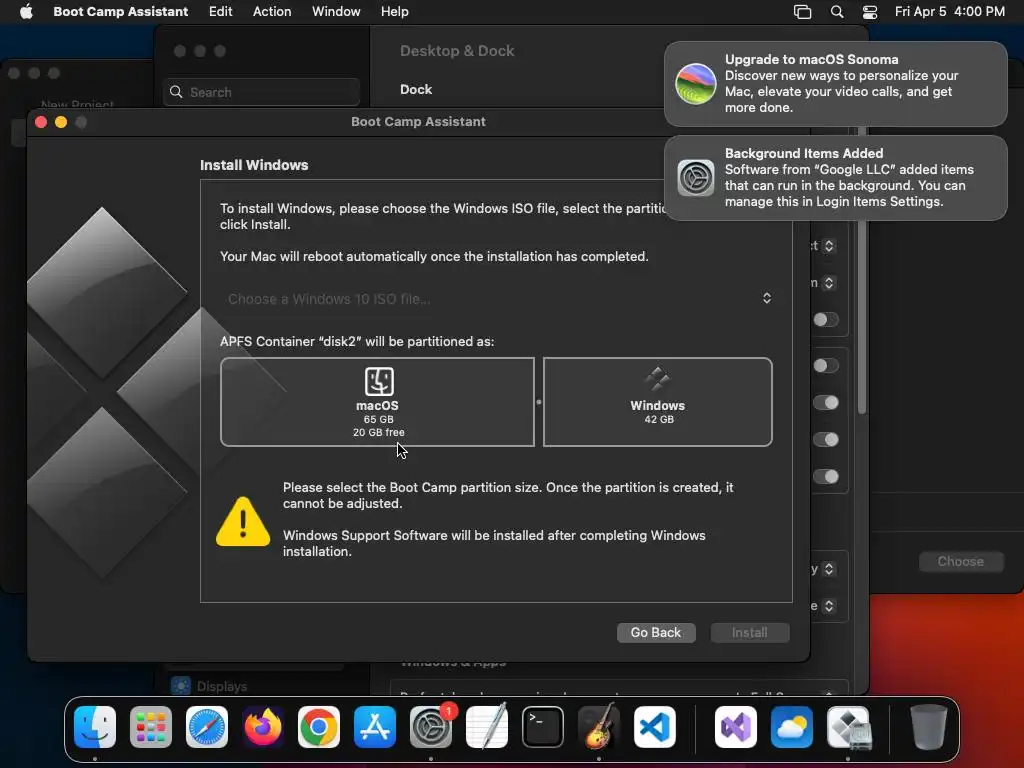Toggle the second switch in Desktop & Dock
1024x768 pixels.
825,366
